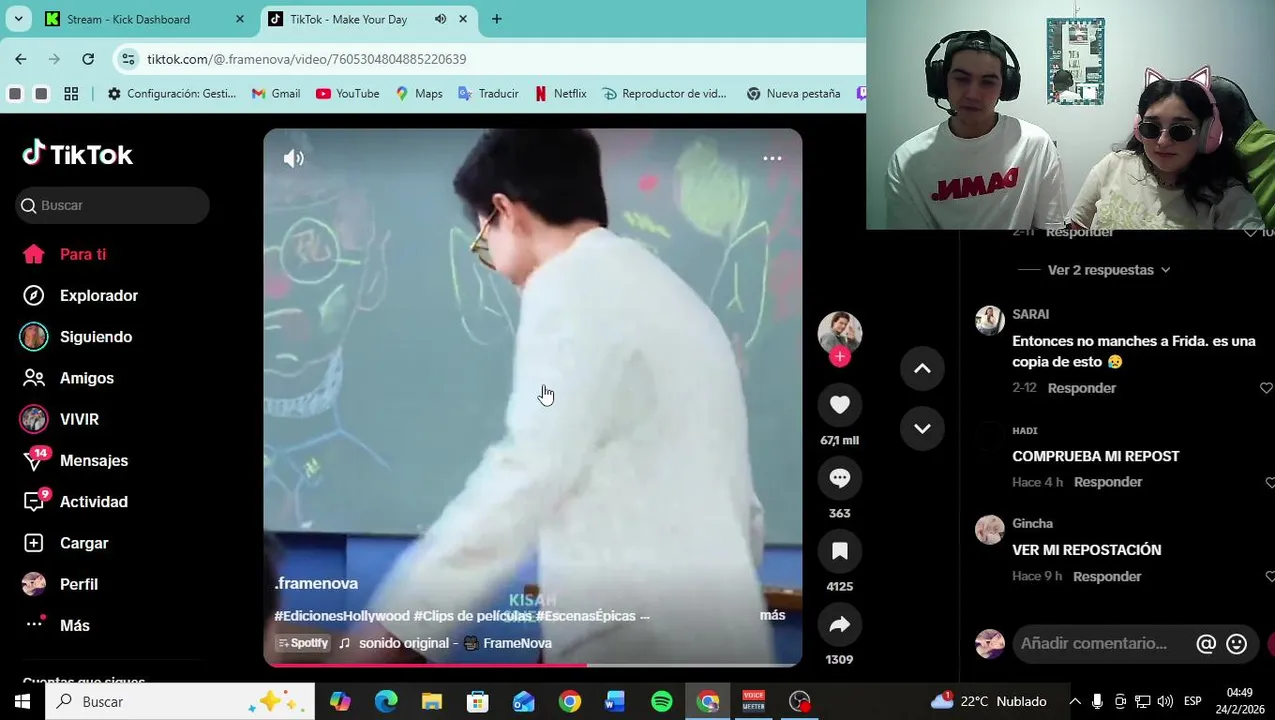Open the Windows Start menu
The image size is (1275, 720).
point(22,701)
